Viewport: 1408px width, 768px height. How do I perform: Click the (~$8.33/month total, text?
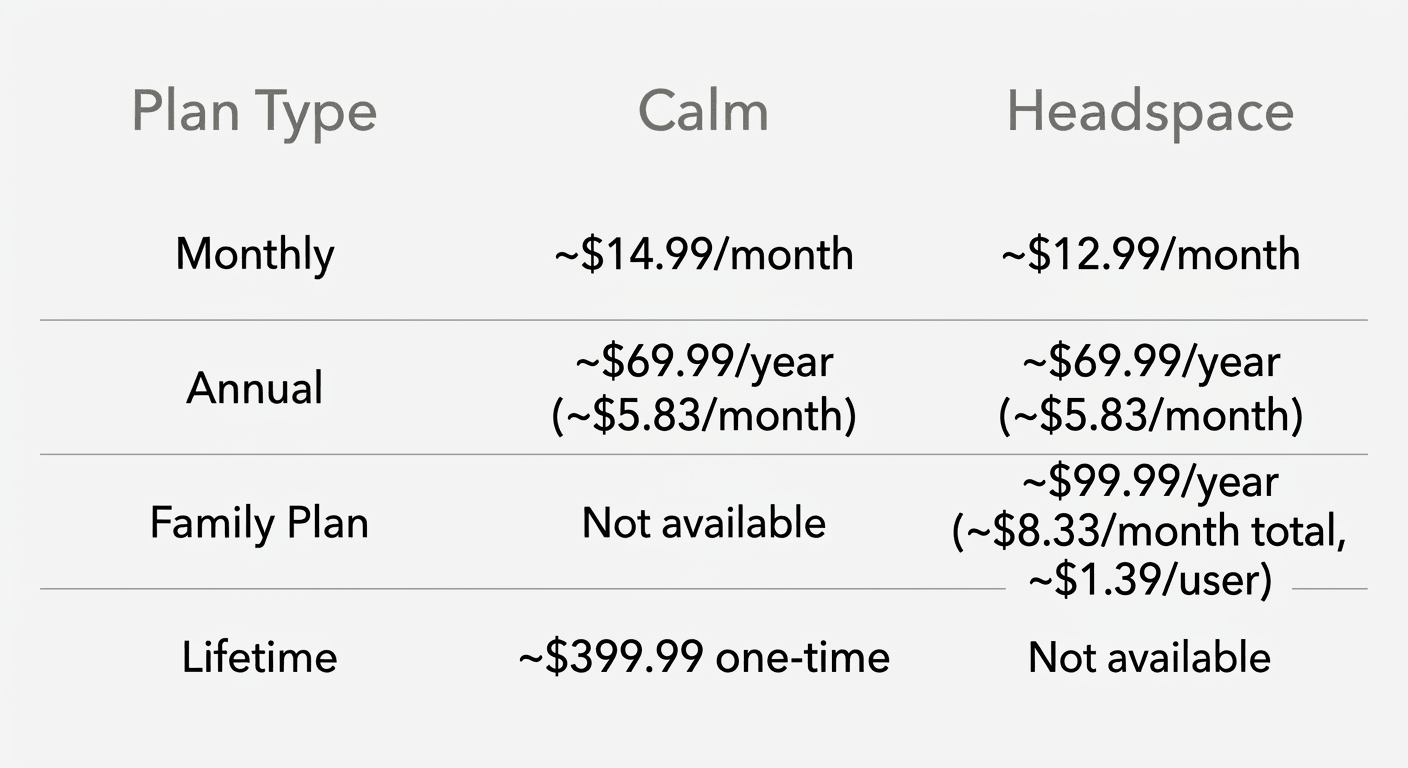click(1150, 531)
